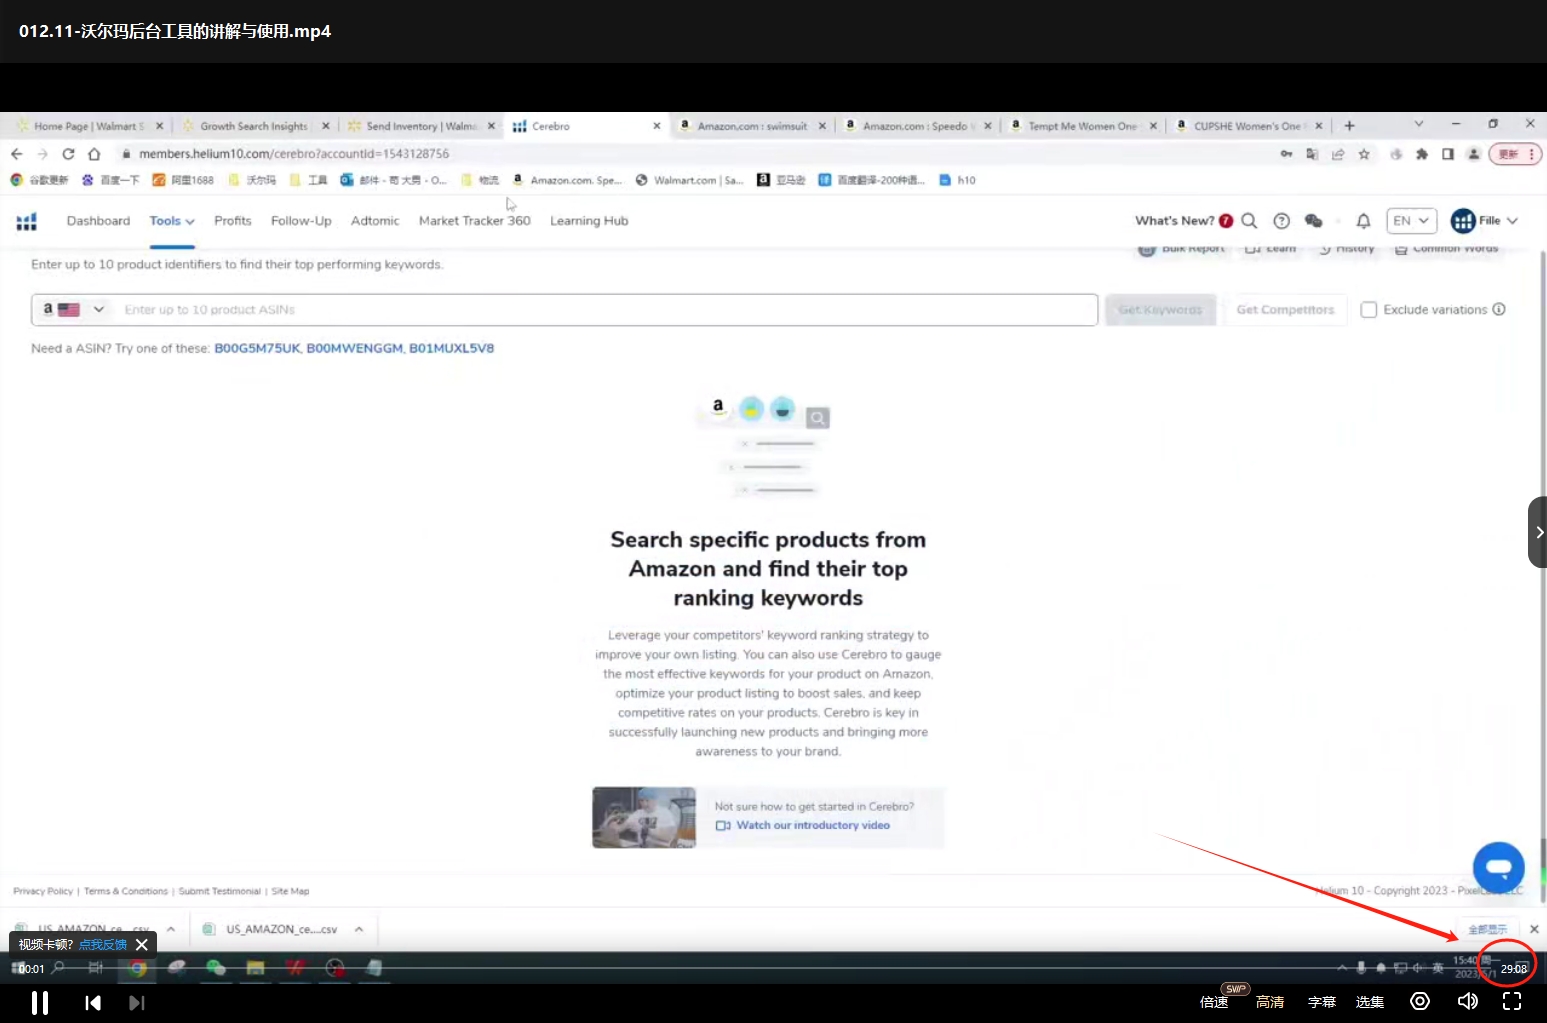Check the Exclude variations checkbox
Screen dimensions: 1547x1023
click(x=1369, y=310)
